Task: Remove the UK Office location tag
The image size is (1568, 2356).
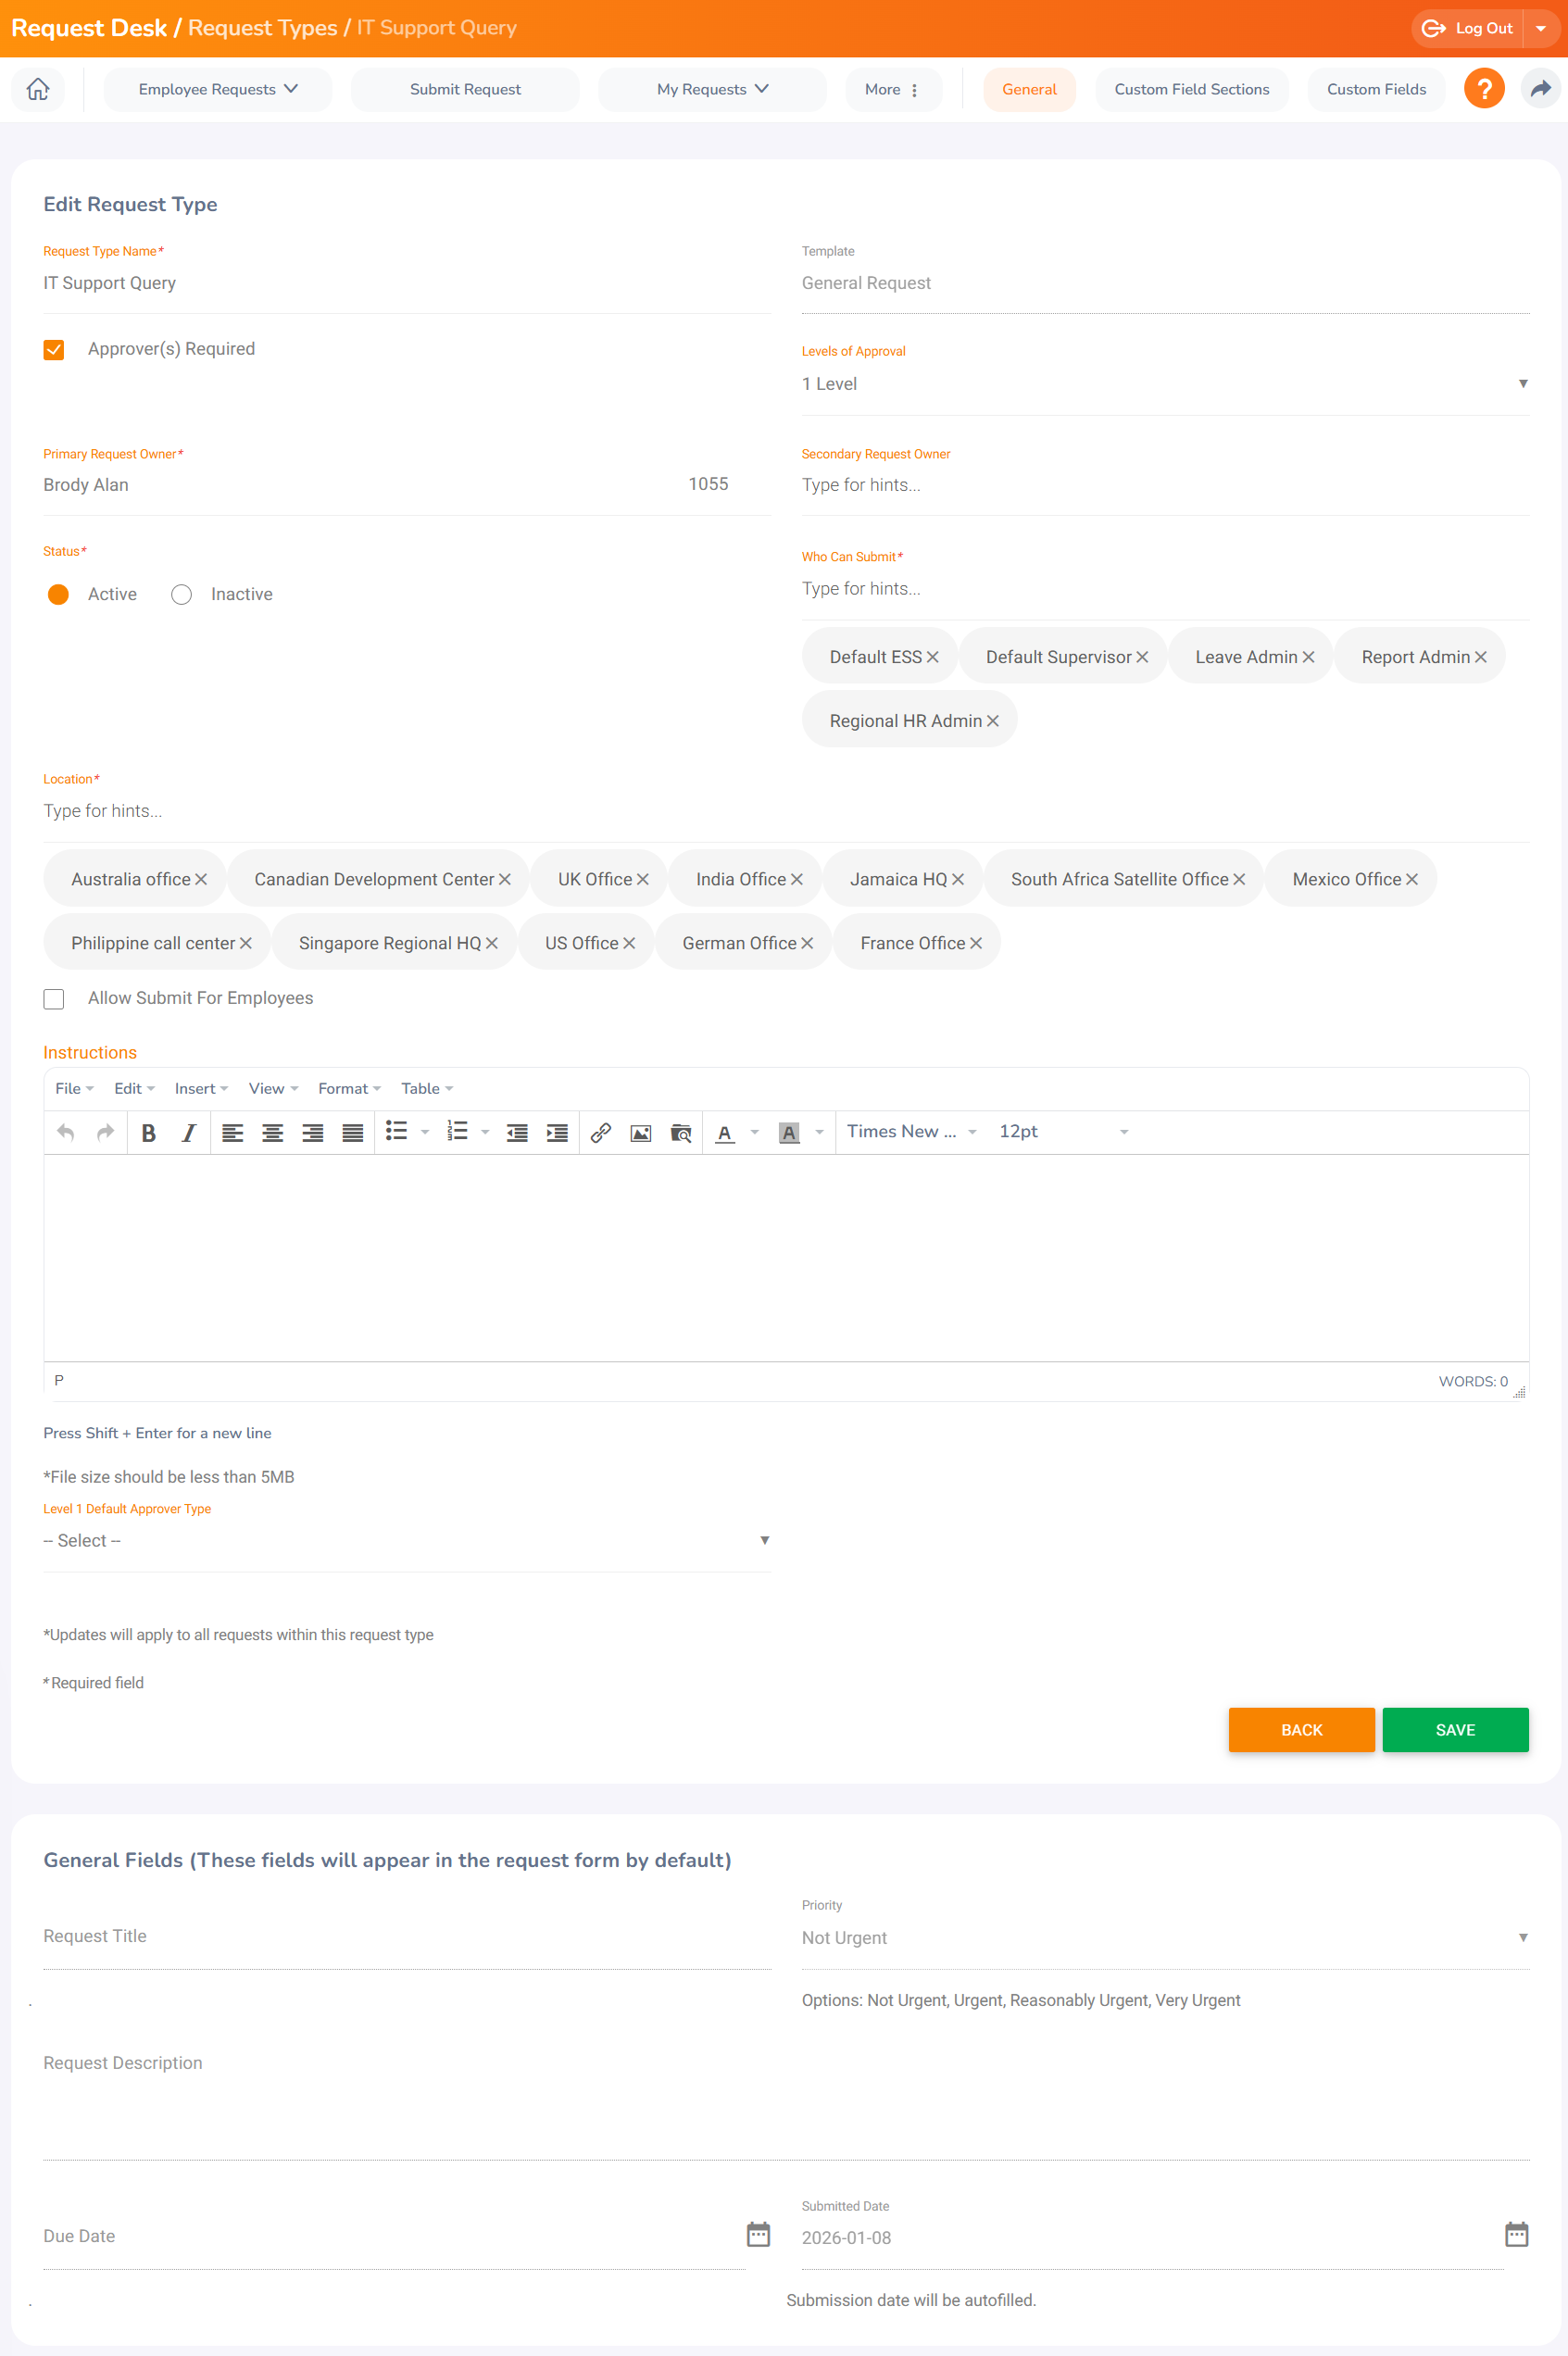Action: coord(643,879)
